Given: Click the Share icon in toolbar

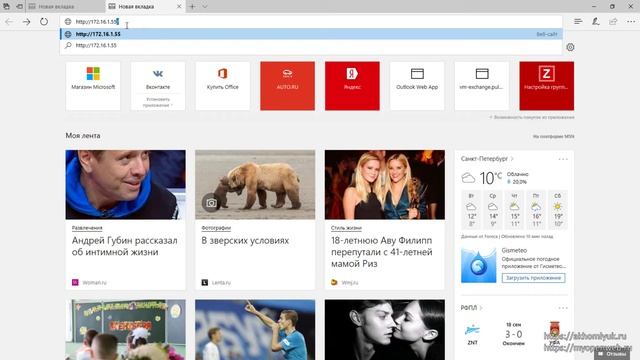Looking at the screenshot, I should click(x=613, y=22).
